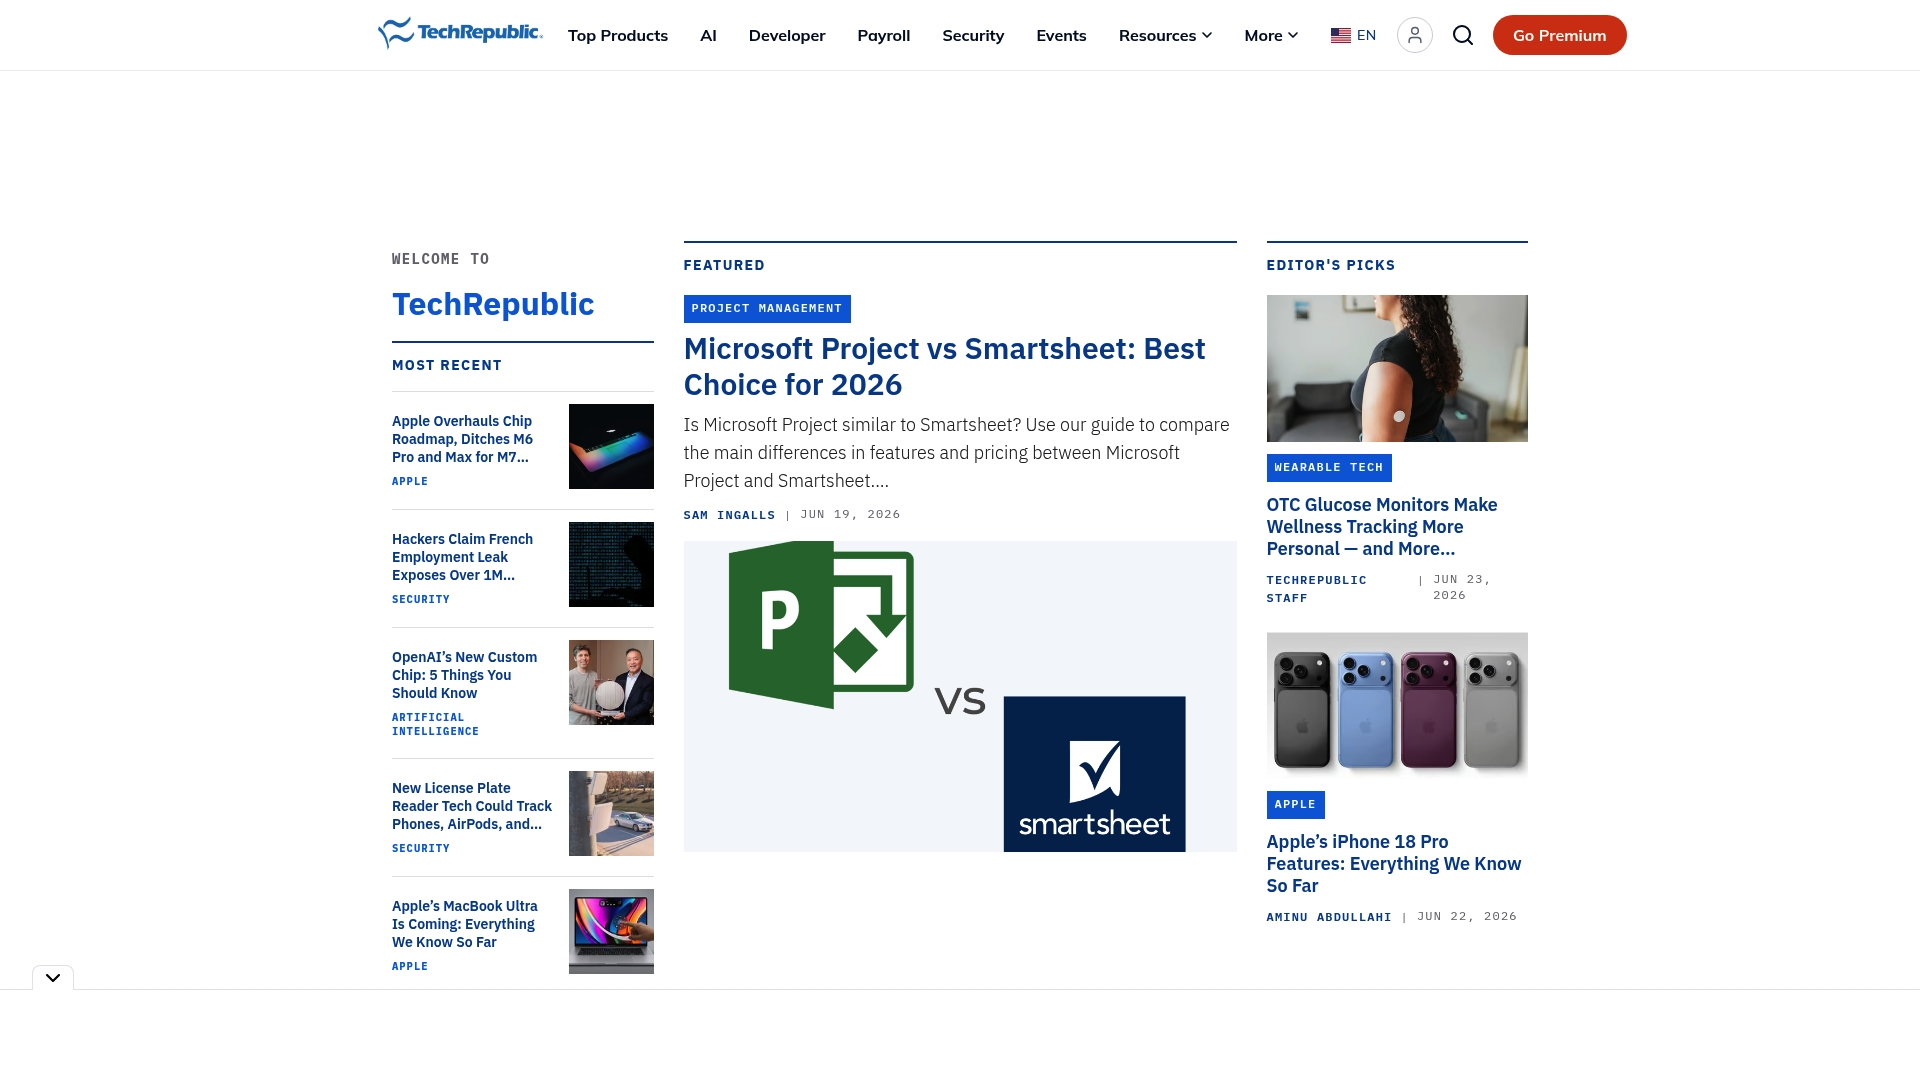Open the Hackers Claim French Employment Leak article
Image resolution: width=1920 pixels, height=1080 pixels.
tap(462, 557)
